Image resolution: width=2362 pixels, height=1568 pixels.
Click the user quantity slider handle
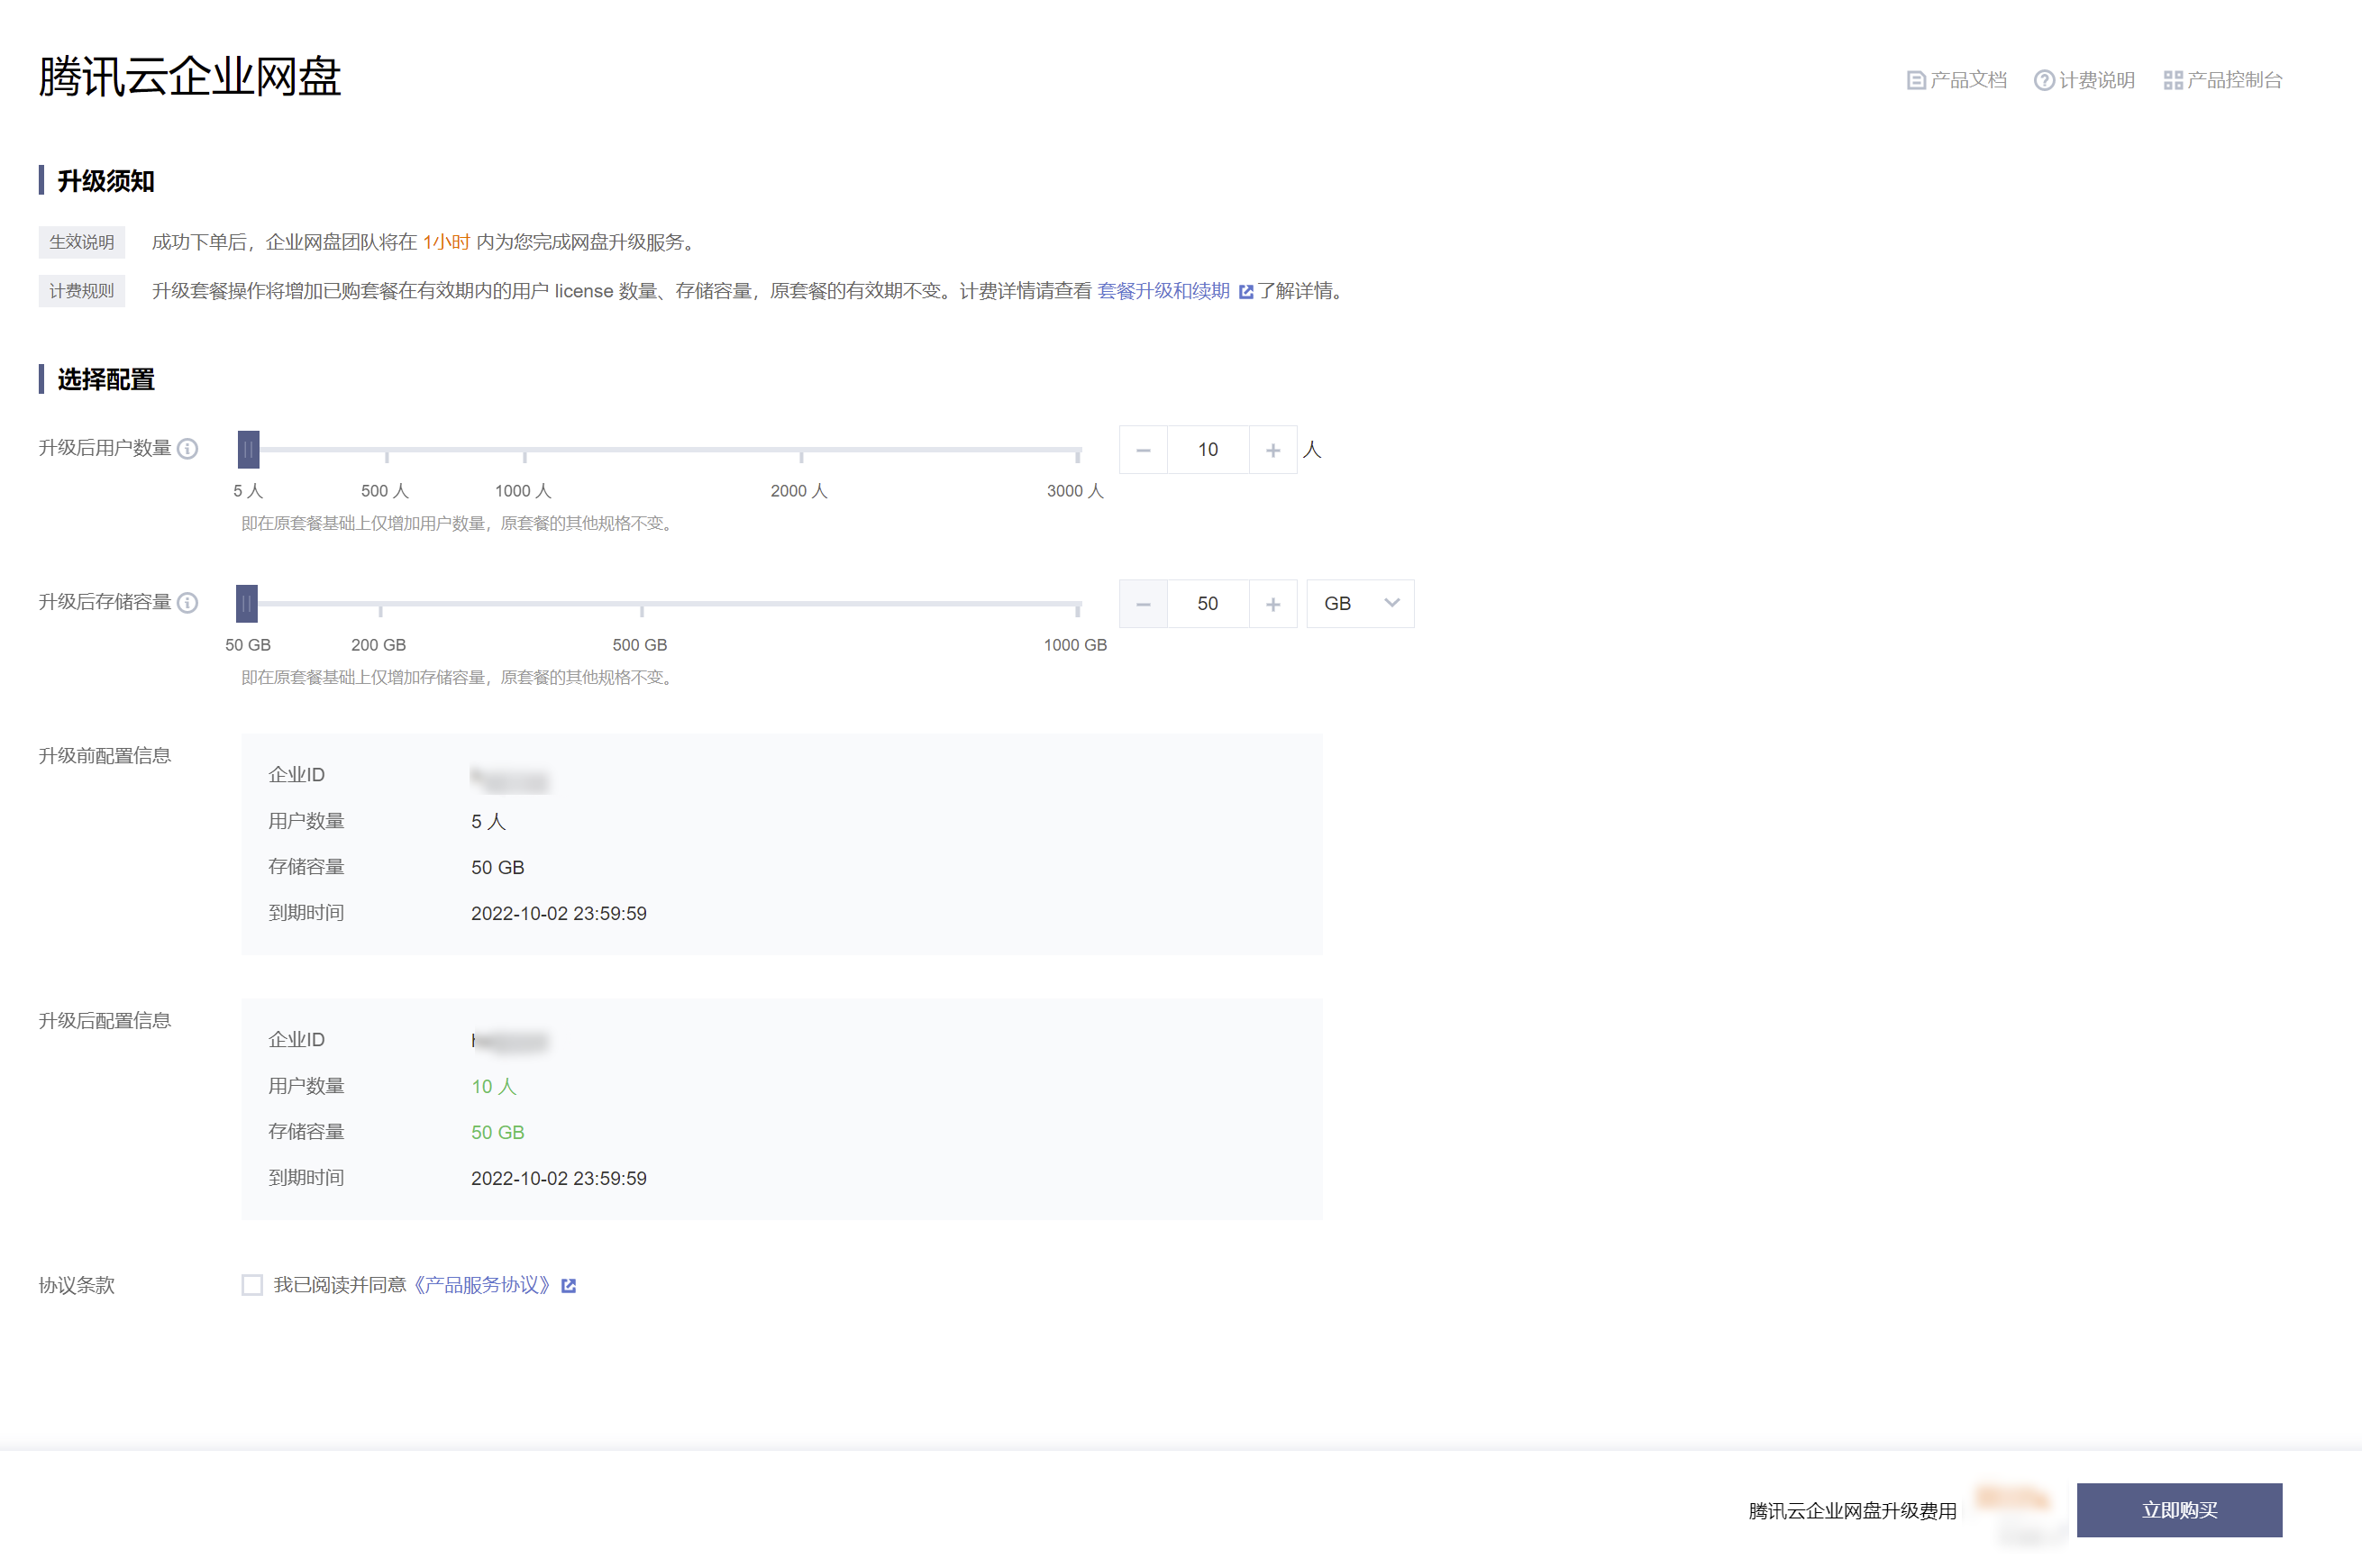pos(248,449)
